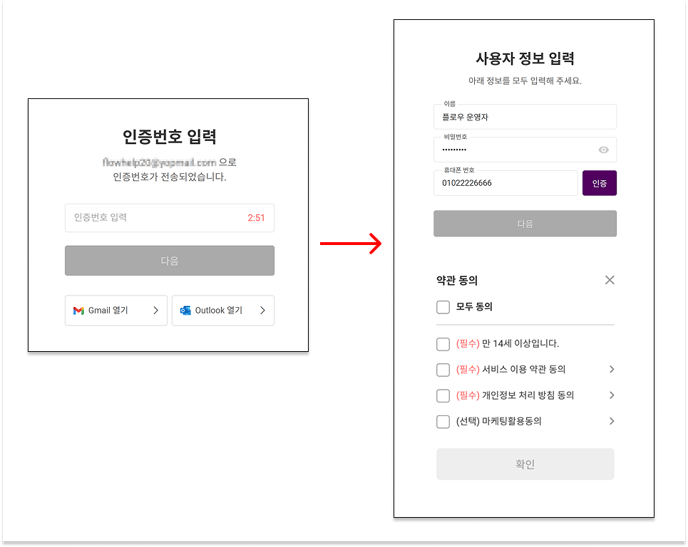Check 개인정보 처리 방침 동의 checkbox
The height and width of the screenshot is (547, 688).
(x=443, y=396)
